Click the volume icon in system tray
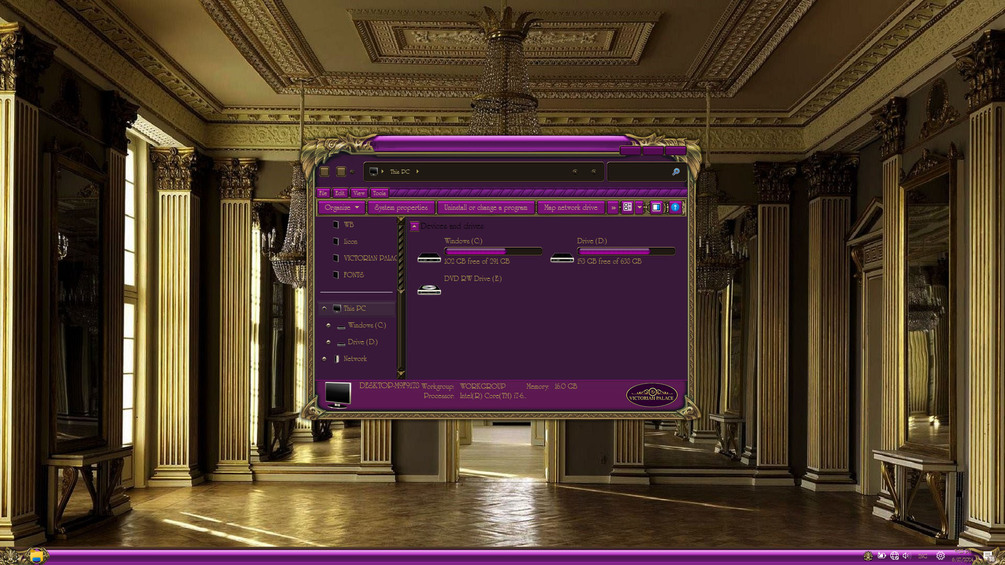The width and height of the screenshot is (1005, 565). click(x=906, y=555)
